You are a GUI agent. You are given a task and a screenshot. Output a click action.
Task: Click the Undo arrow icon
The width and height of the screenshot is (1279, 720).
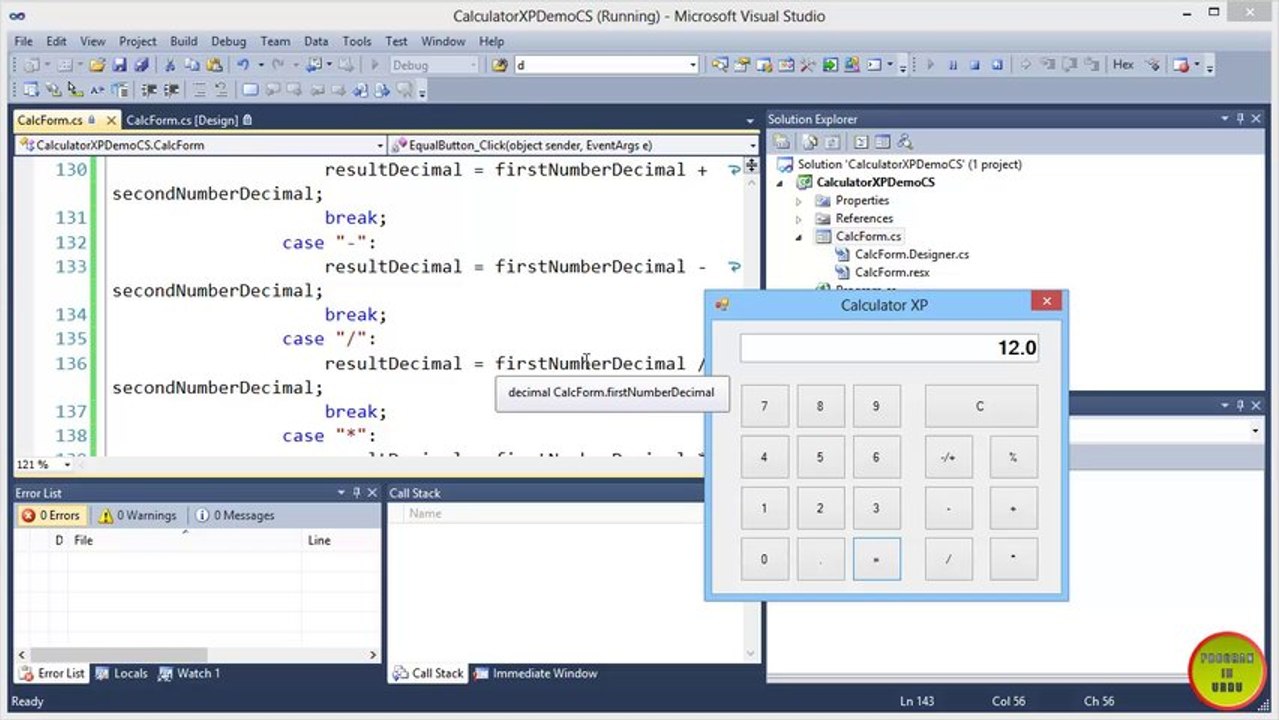tap(243, 65)
